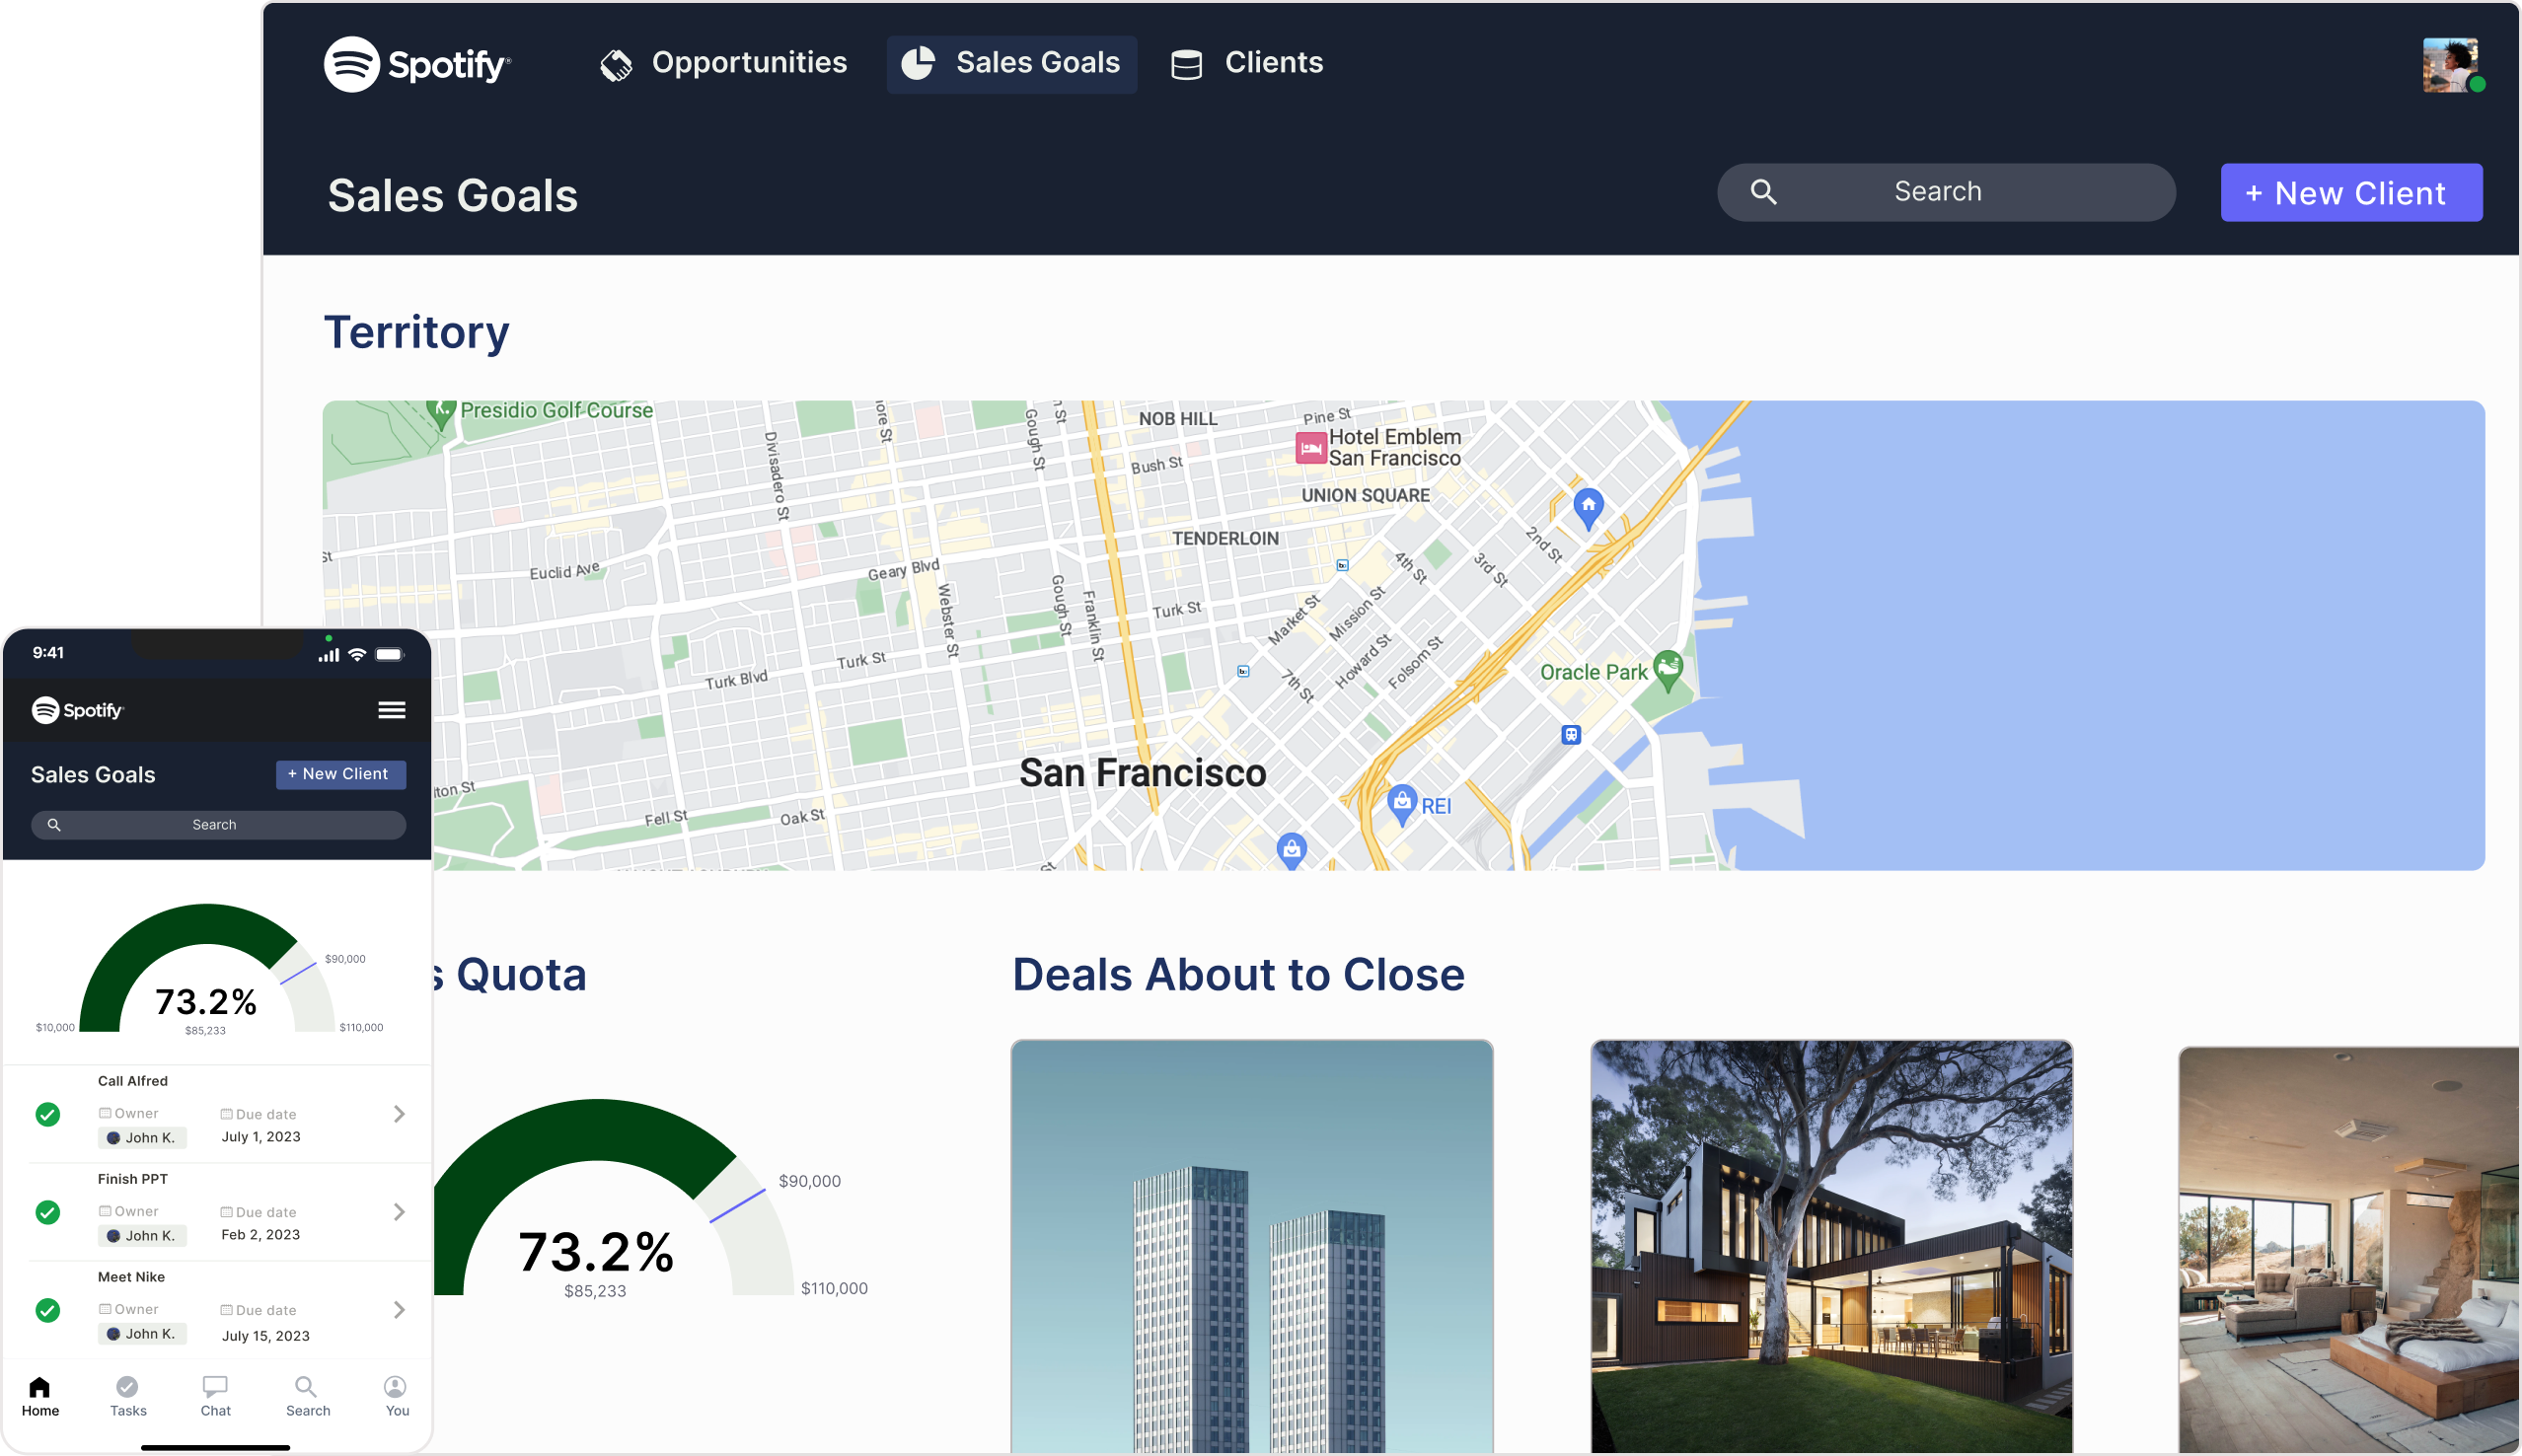The image size is (2522, 1456).
Task: Click the Clients database icon
Action: click(1186, 65)
